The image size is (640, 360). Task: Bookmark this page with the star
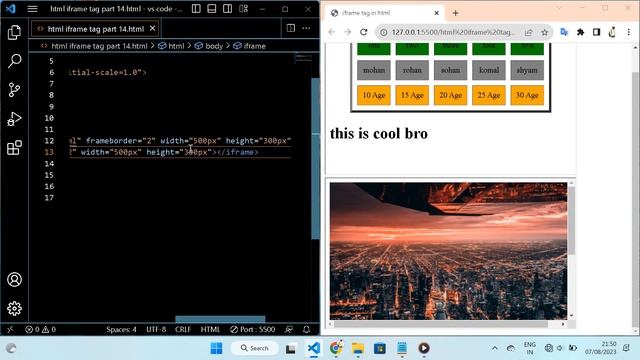point(544,32)
